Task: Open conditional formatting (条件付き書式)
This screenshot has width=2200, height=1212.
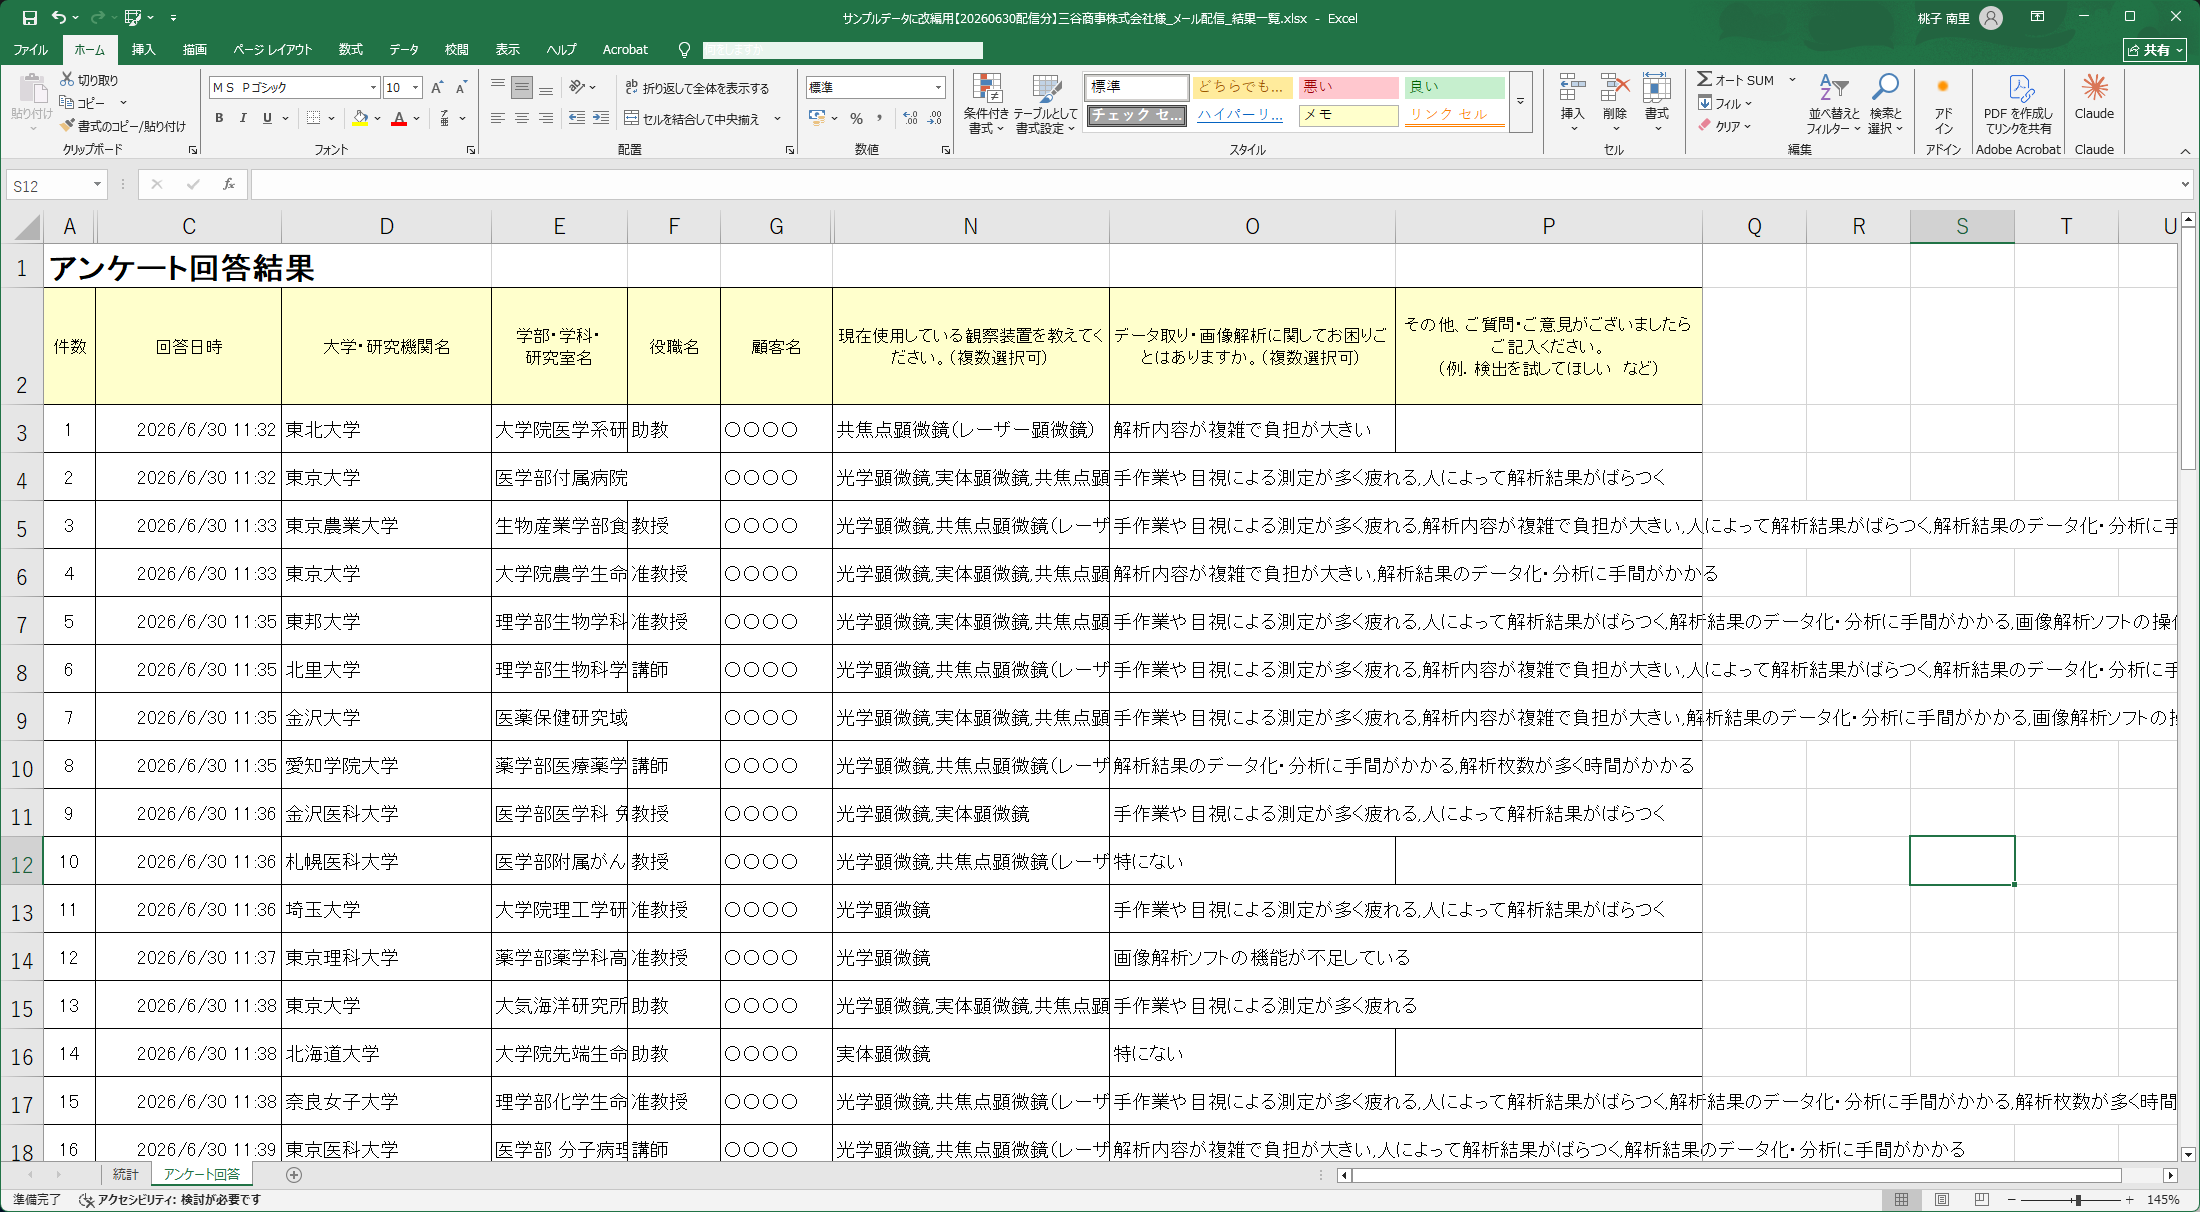Action: coord(986,103)
